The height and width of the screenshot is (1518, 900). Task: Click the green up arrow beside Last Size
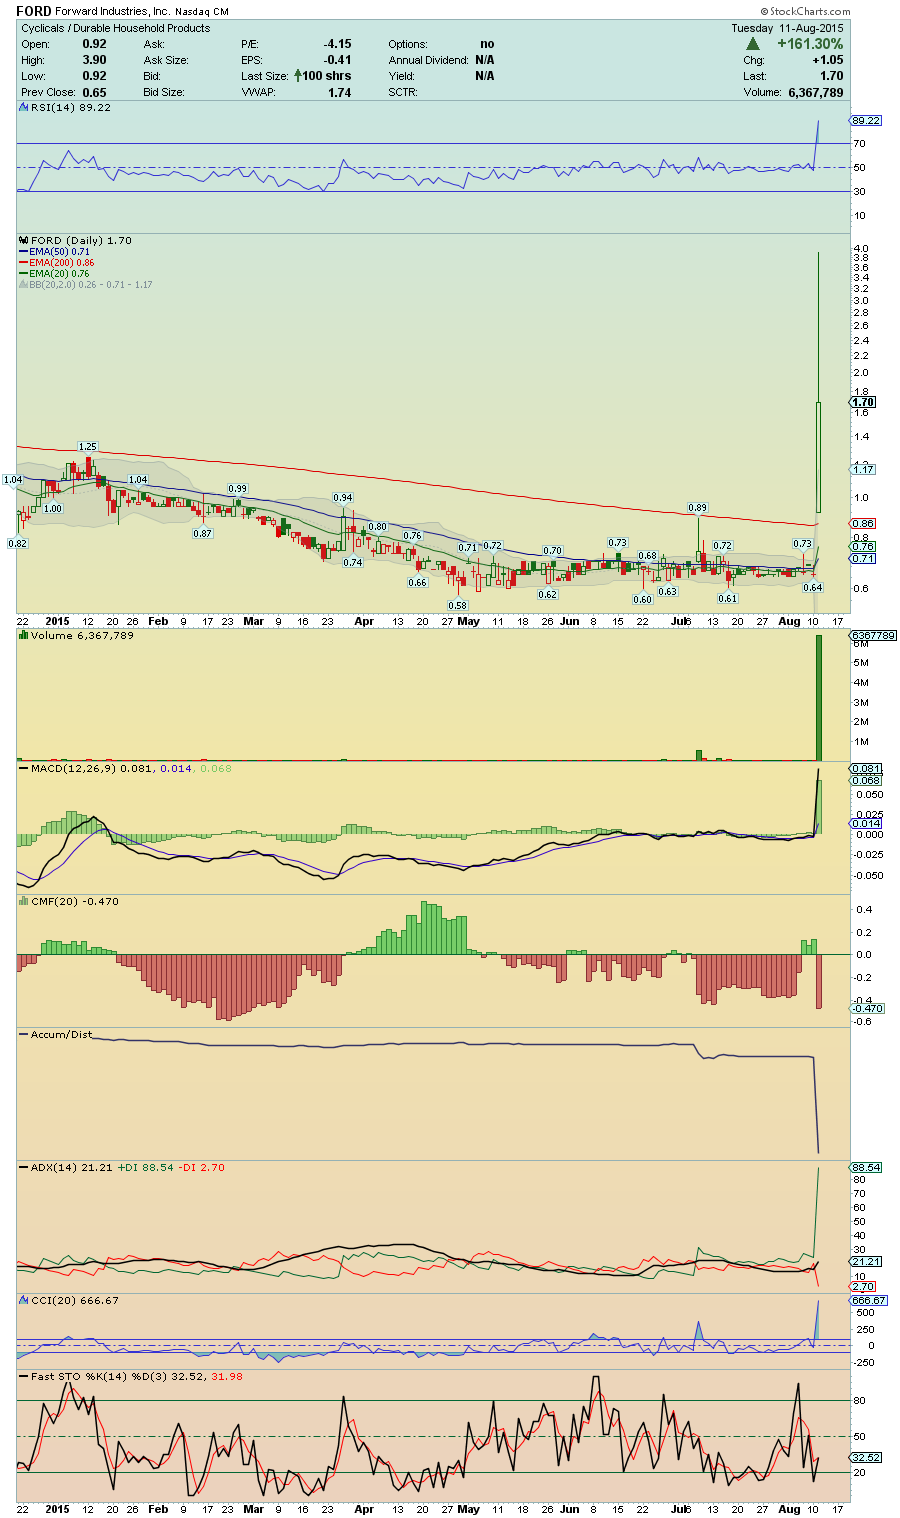298,76
